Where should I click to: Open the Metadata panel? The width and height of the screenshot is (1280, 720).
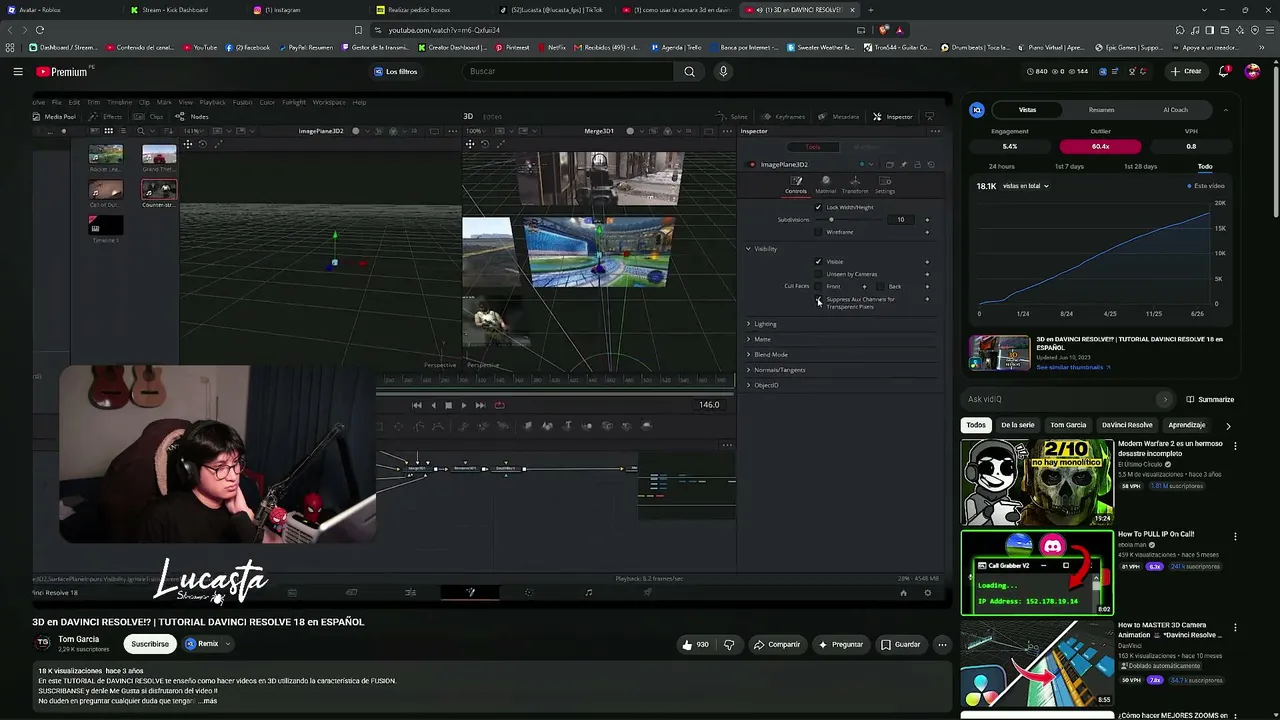(839, 116)
